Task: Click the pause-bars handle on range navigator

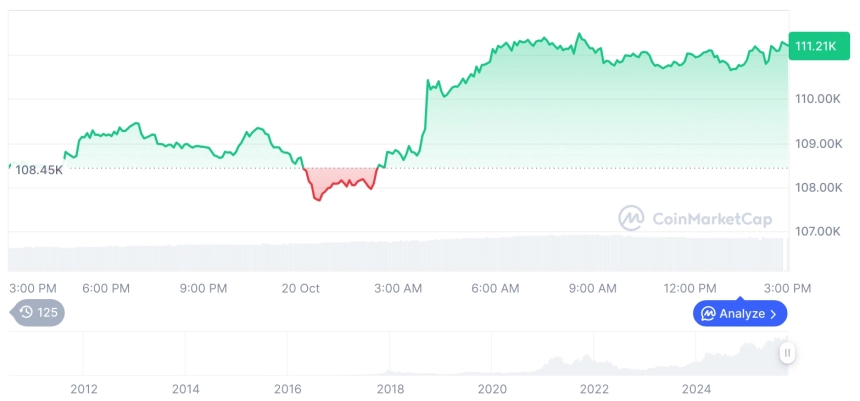Action: pos(787,352)
